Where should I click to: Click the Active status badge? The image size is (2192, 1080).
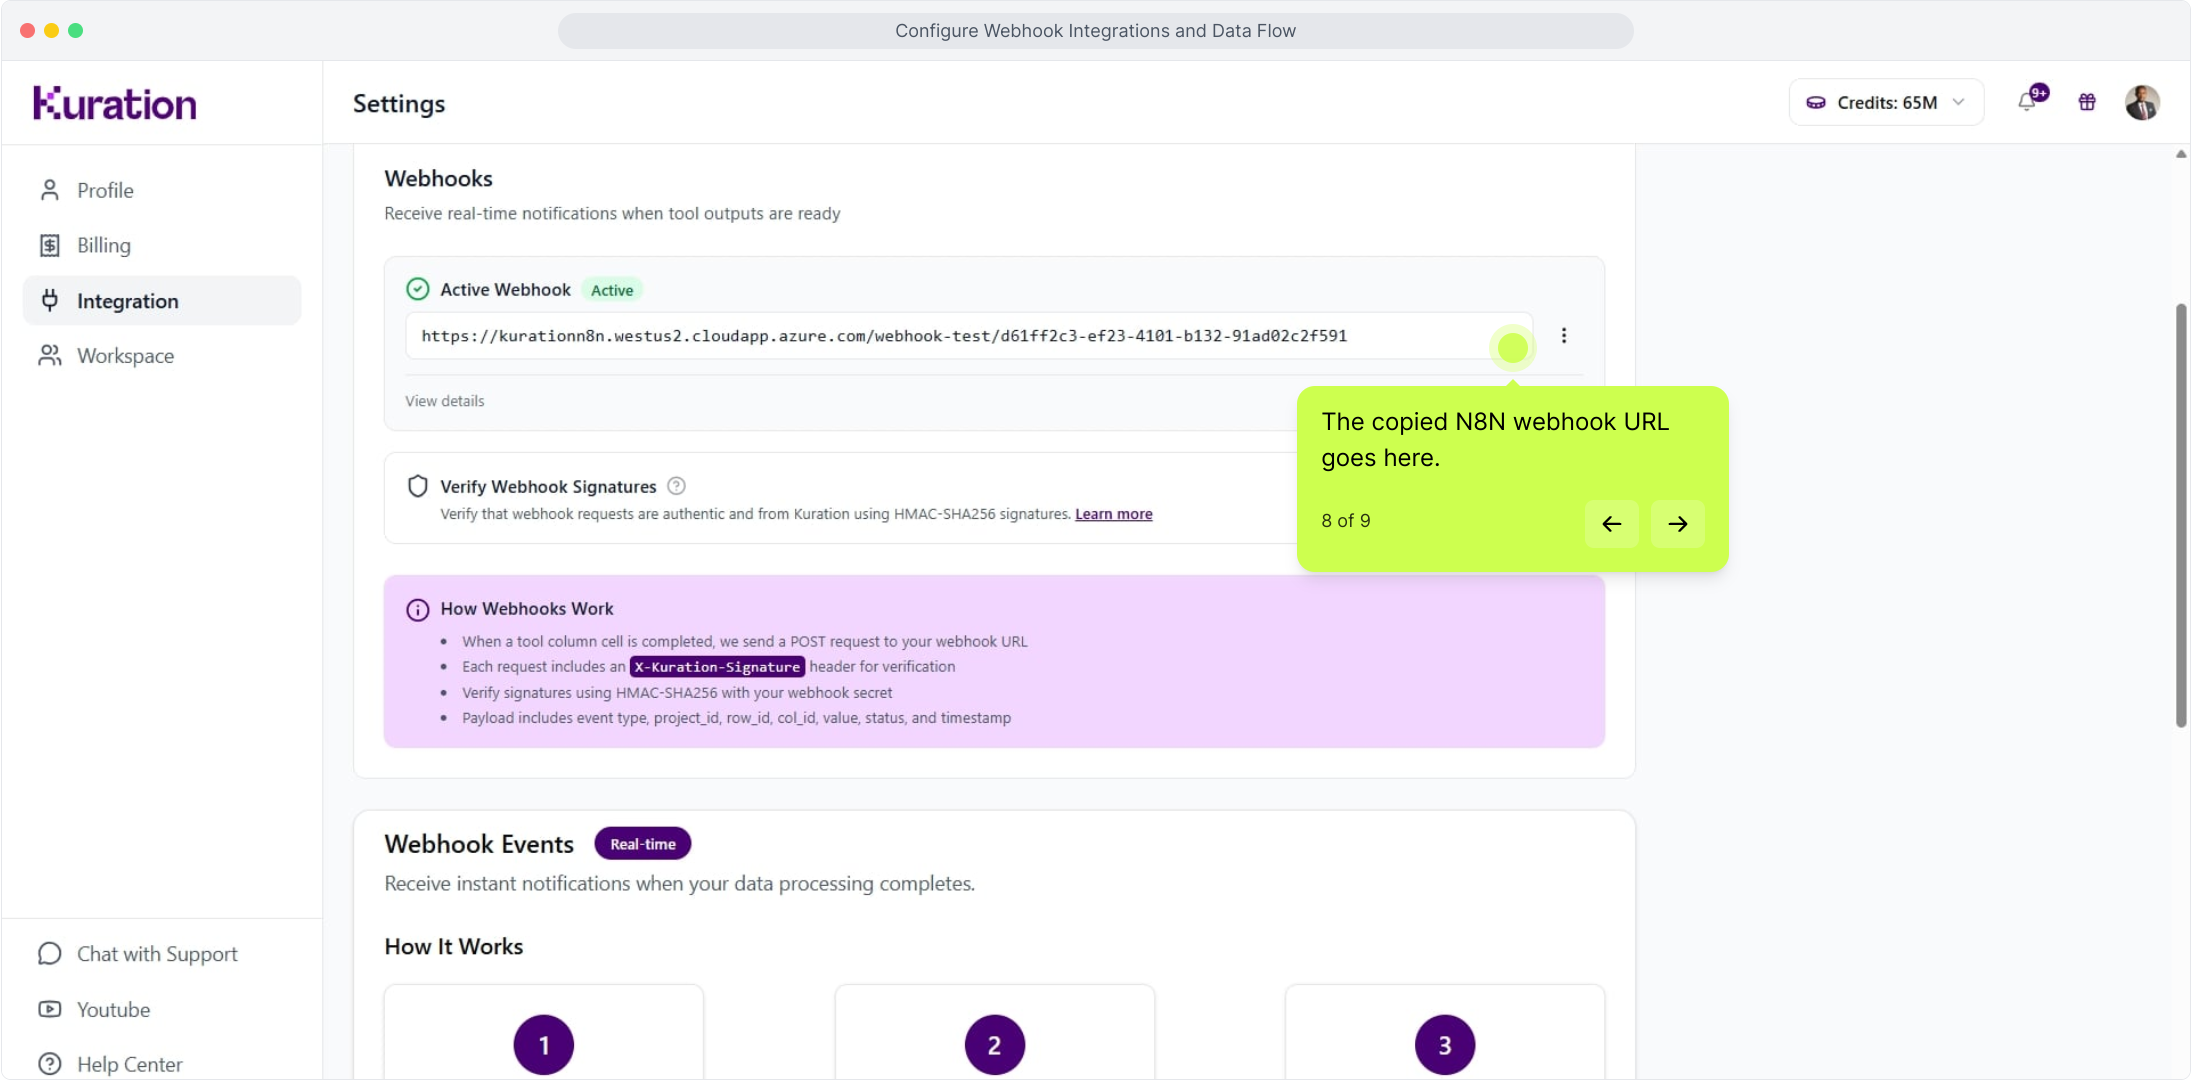tap(612, 290)
